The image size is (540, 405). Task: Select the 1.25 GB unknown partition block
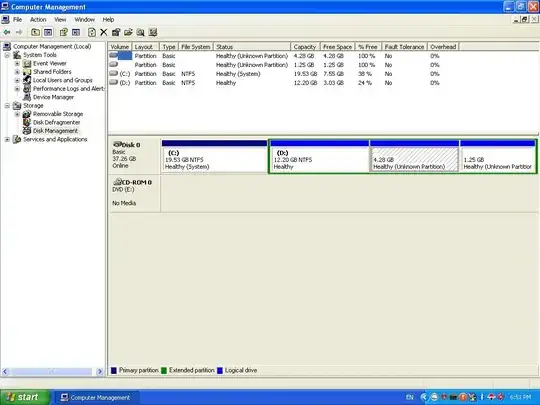pos(498,156)
